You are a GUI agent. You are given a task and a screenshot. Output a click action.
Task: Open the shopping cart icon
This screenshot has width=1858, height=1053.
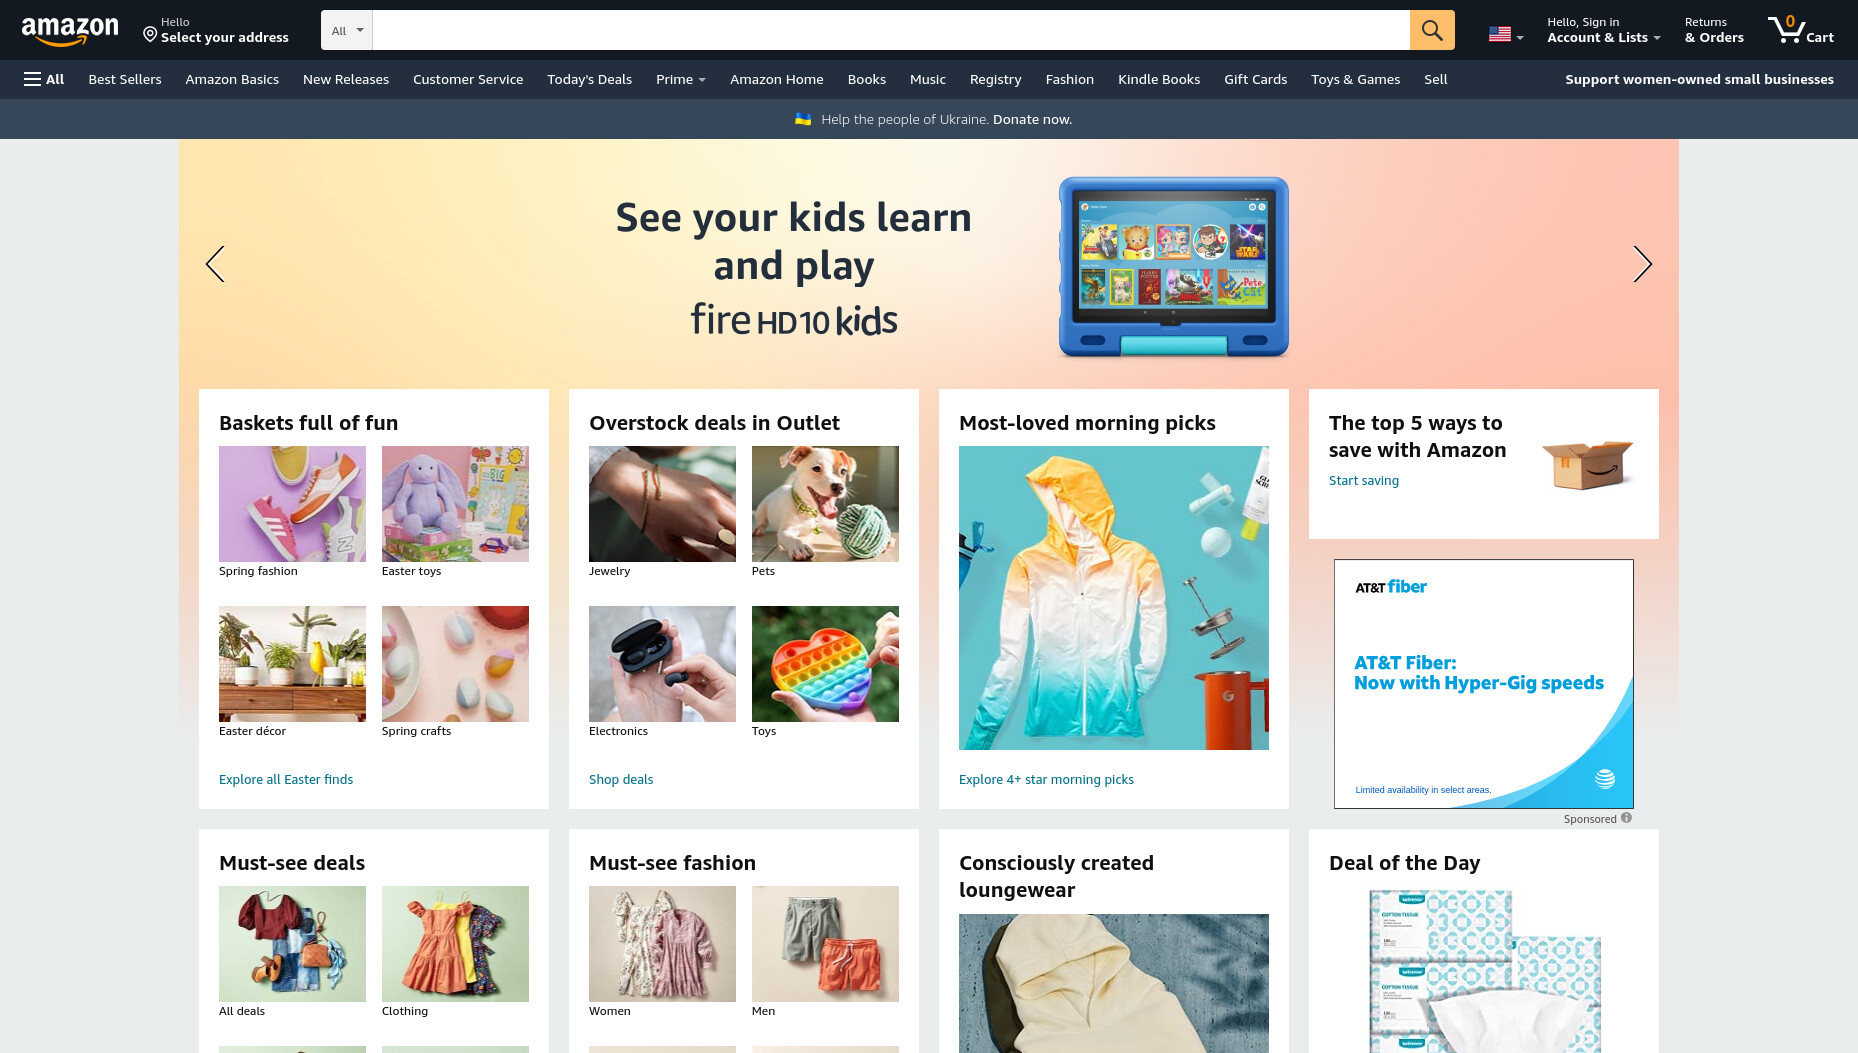(x=1800, y=30)
